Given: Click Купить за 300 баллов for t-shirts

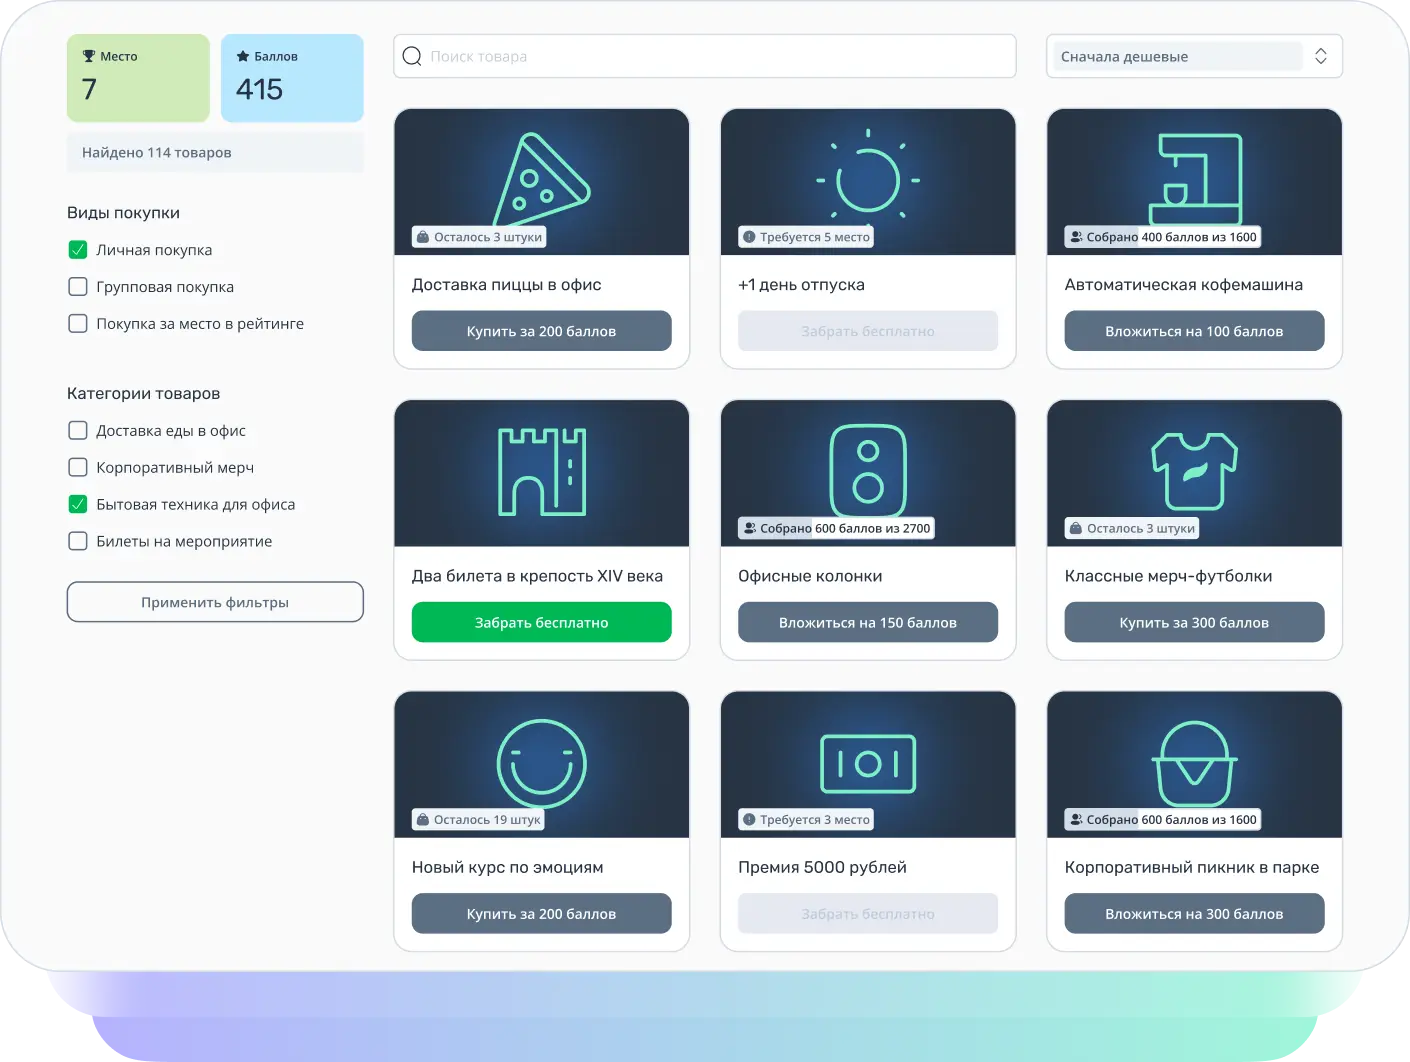Looking at the screenshot, I should 1194,622.
